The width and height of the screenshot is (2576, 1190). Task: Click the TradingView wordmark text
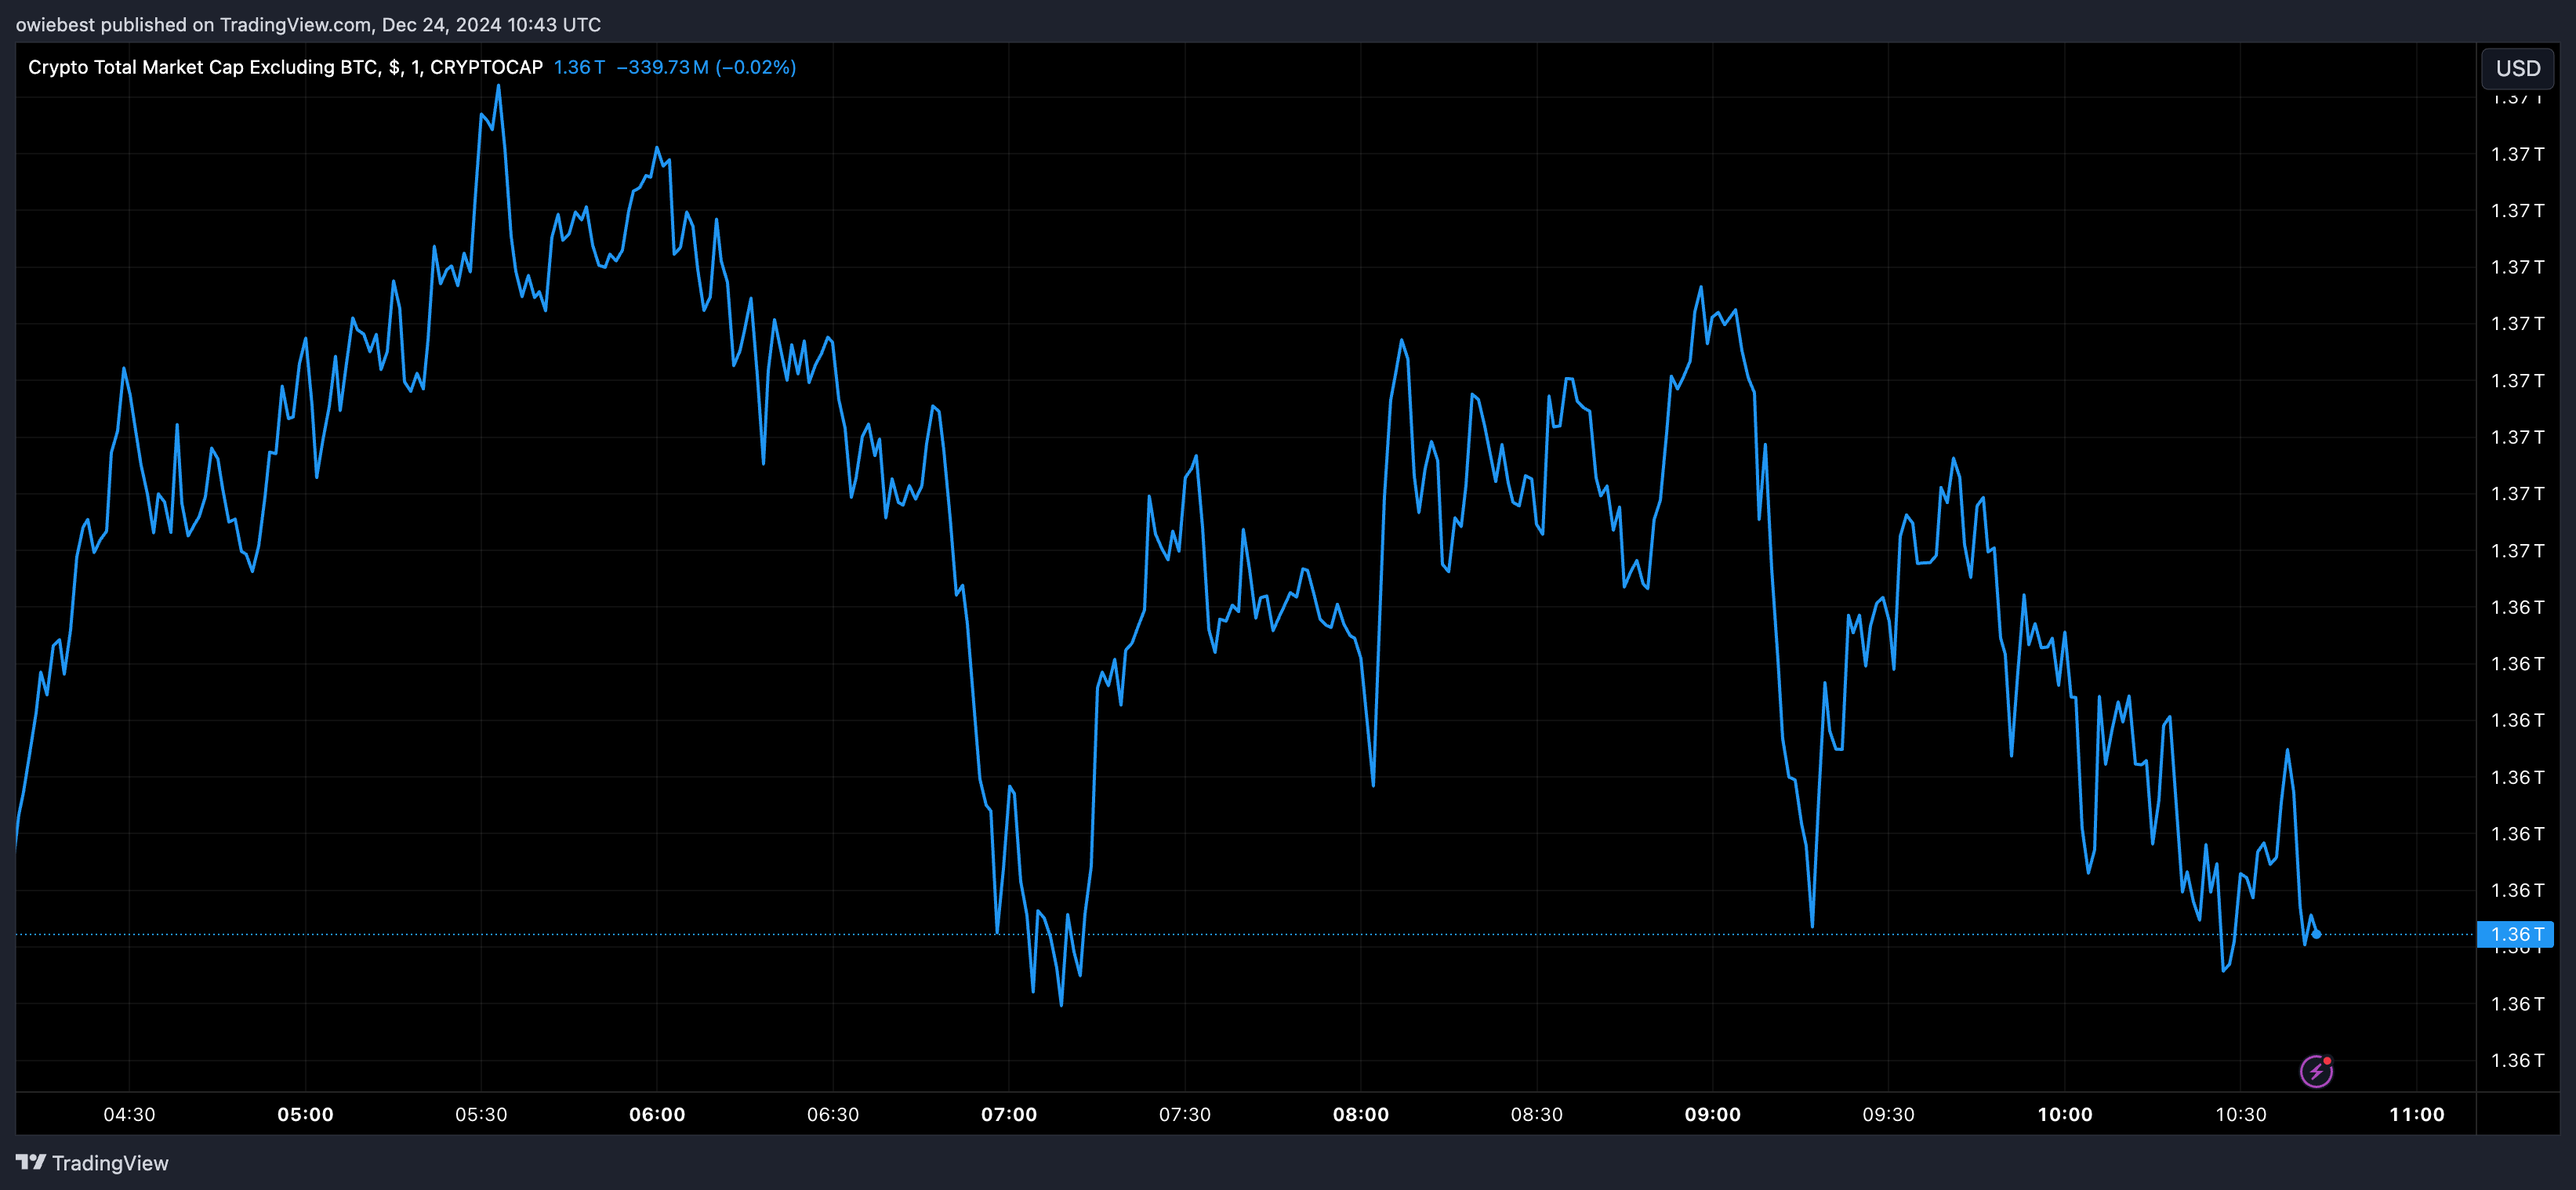click(x=110, y=1163)
